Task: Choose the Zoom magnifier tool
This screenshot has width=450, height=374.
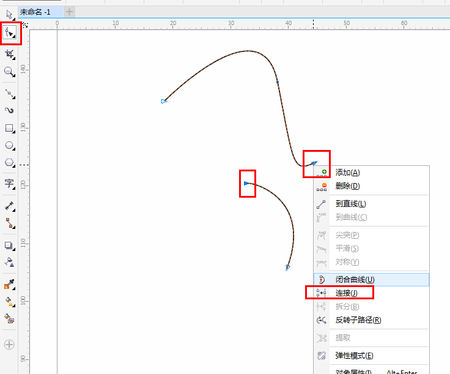Action: (9, 72)
